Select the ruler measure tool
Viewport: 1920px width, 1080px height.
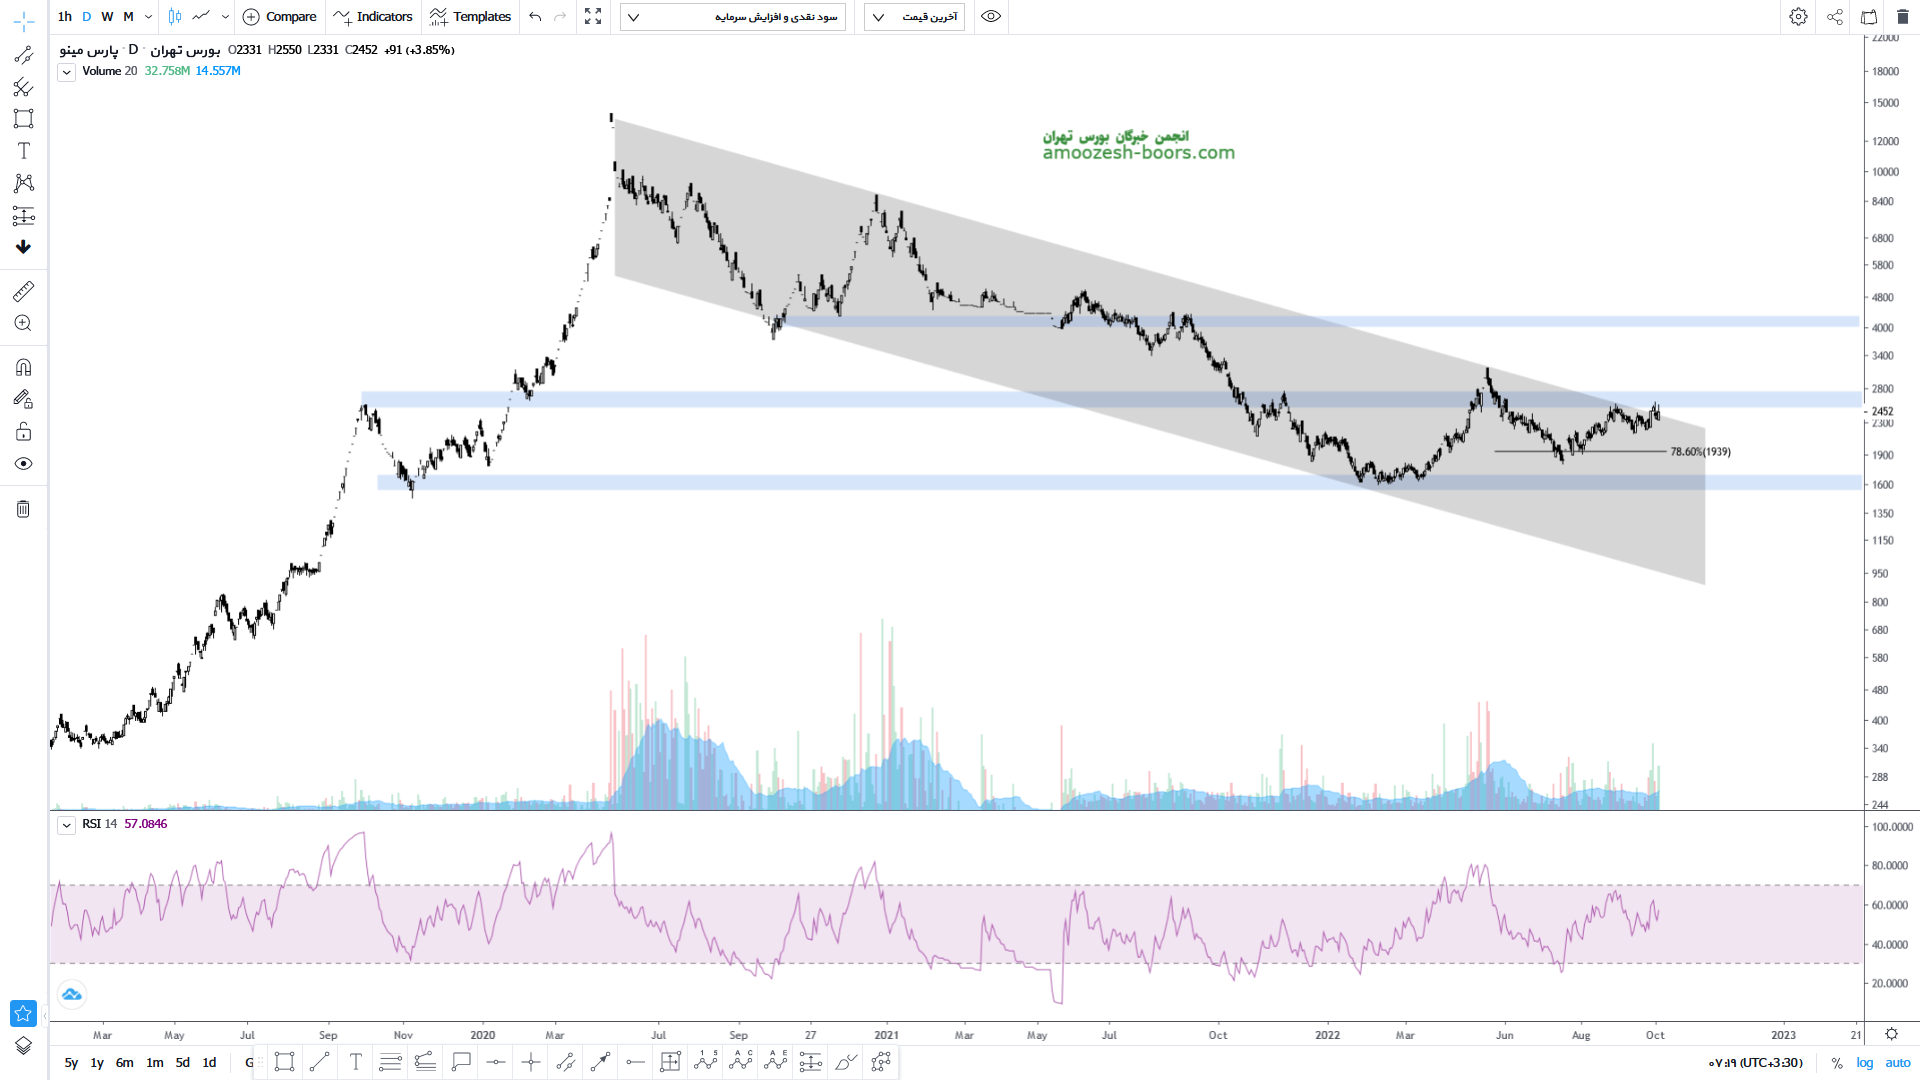pos(23,291)
